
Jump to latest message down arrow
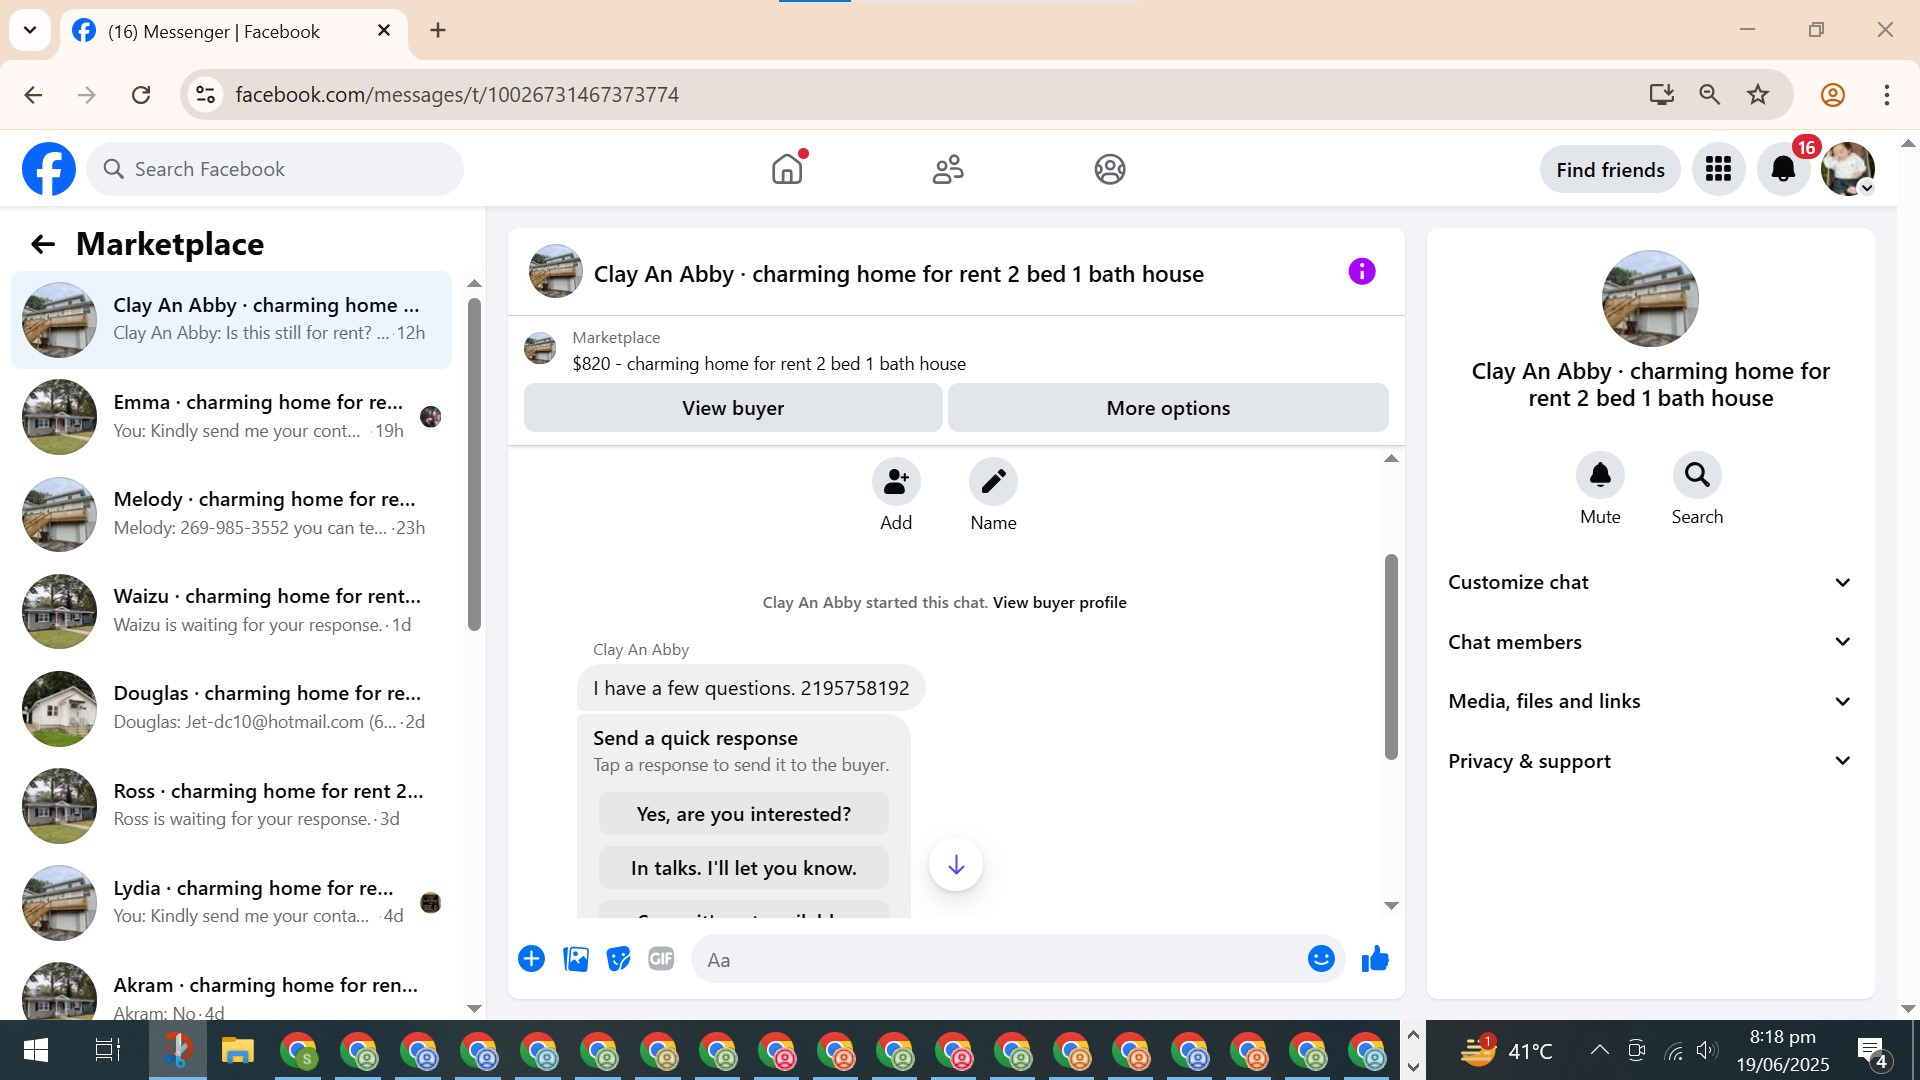tap(956, 864)
